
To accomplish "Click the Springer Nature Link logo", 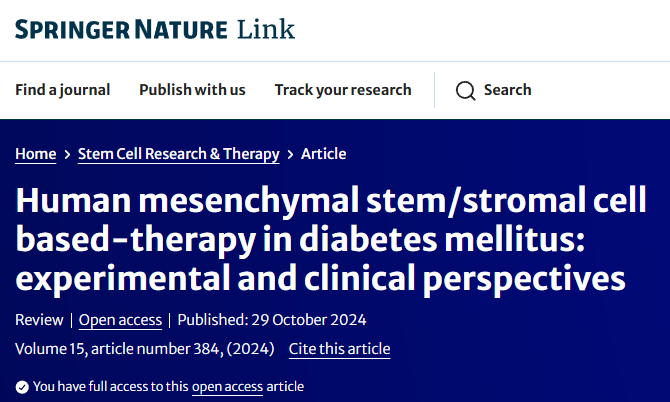I will tap(155, 29).
